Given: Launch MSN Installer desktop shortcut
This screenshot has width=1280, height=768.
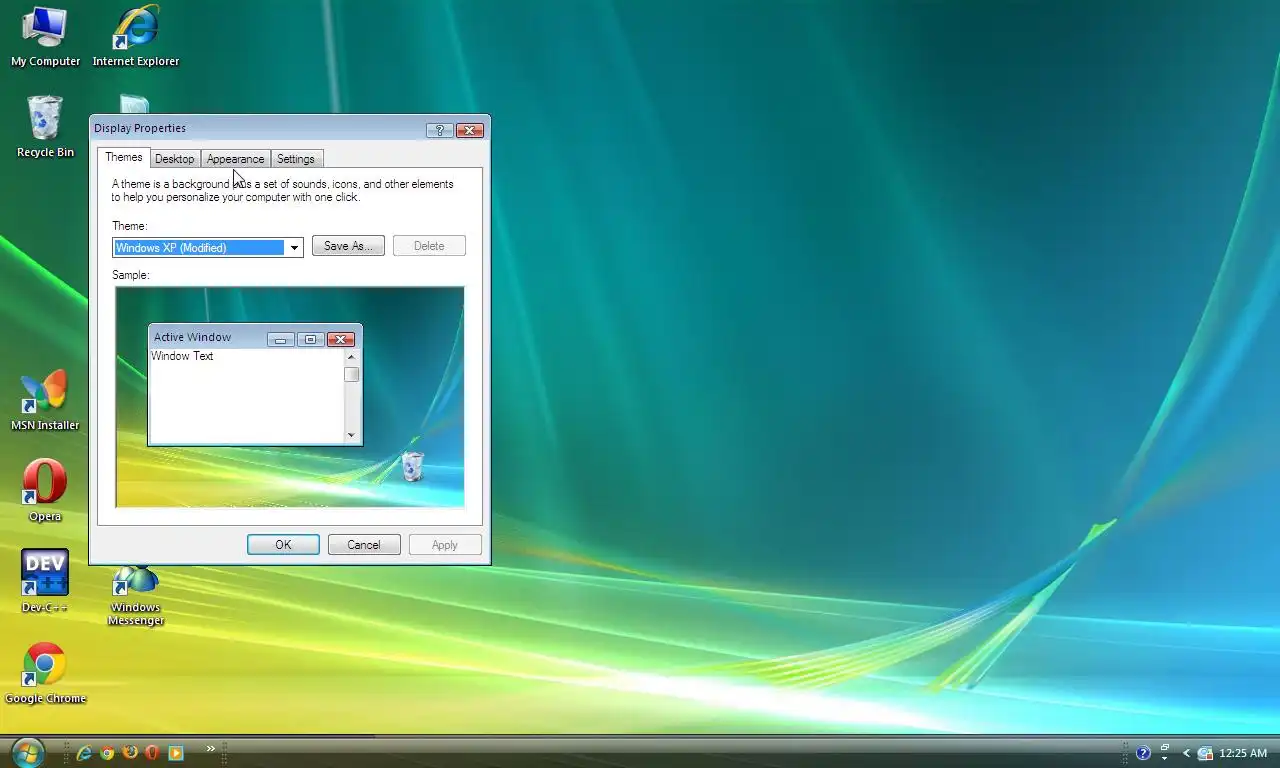Looking at the screenshot, I should coord(45,400).
